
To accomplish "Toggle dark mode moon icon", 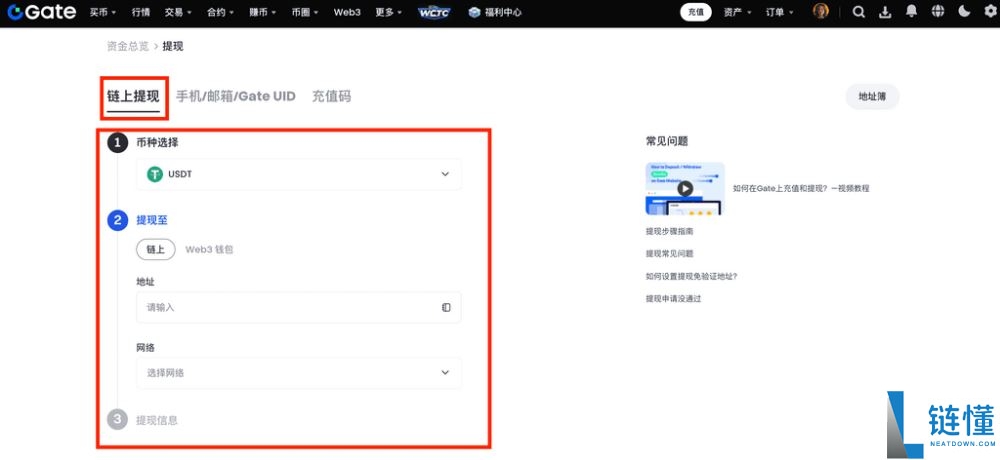I will click(x=964, y=12).
